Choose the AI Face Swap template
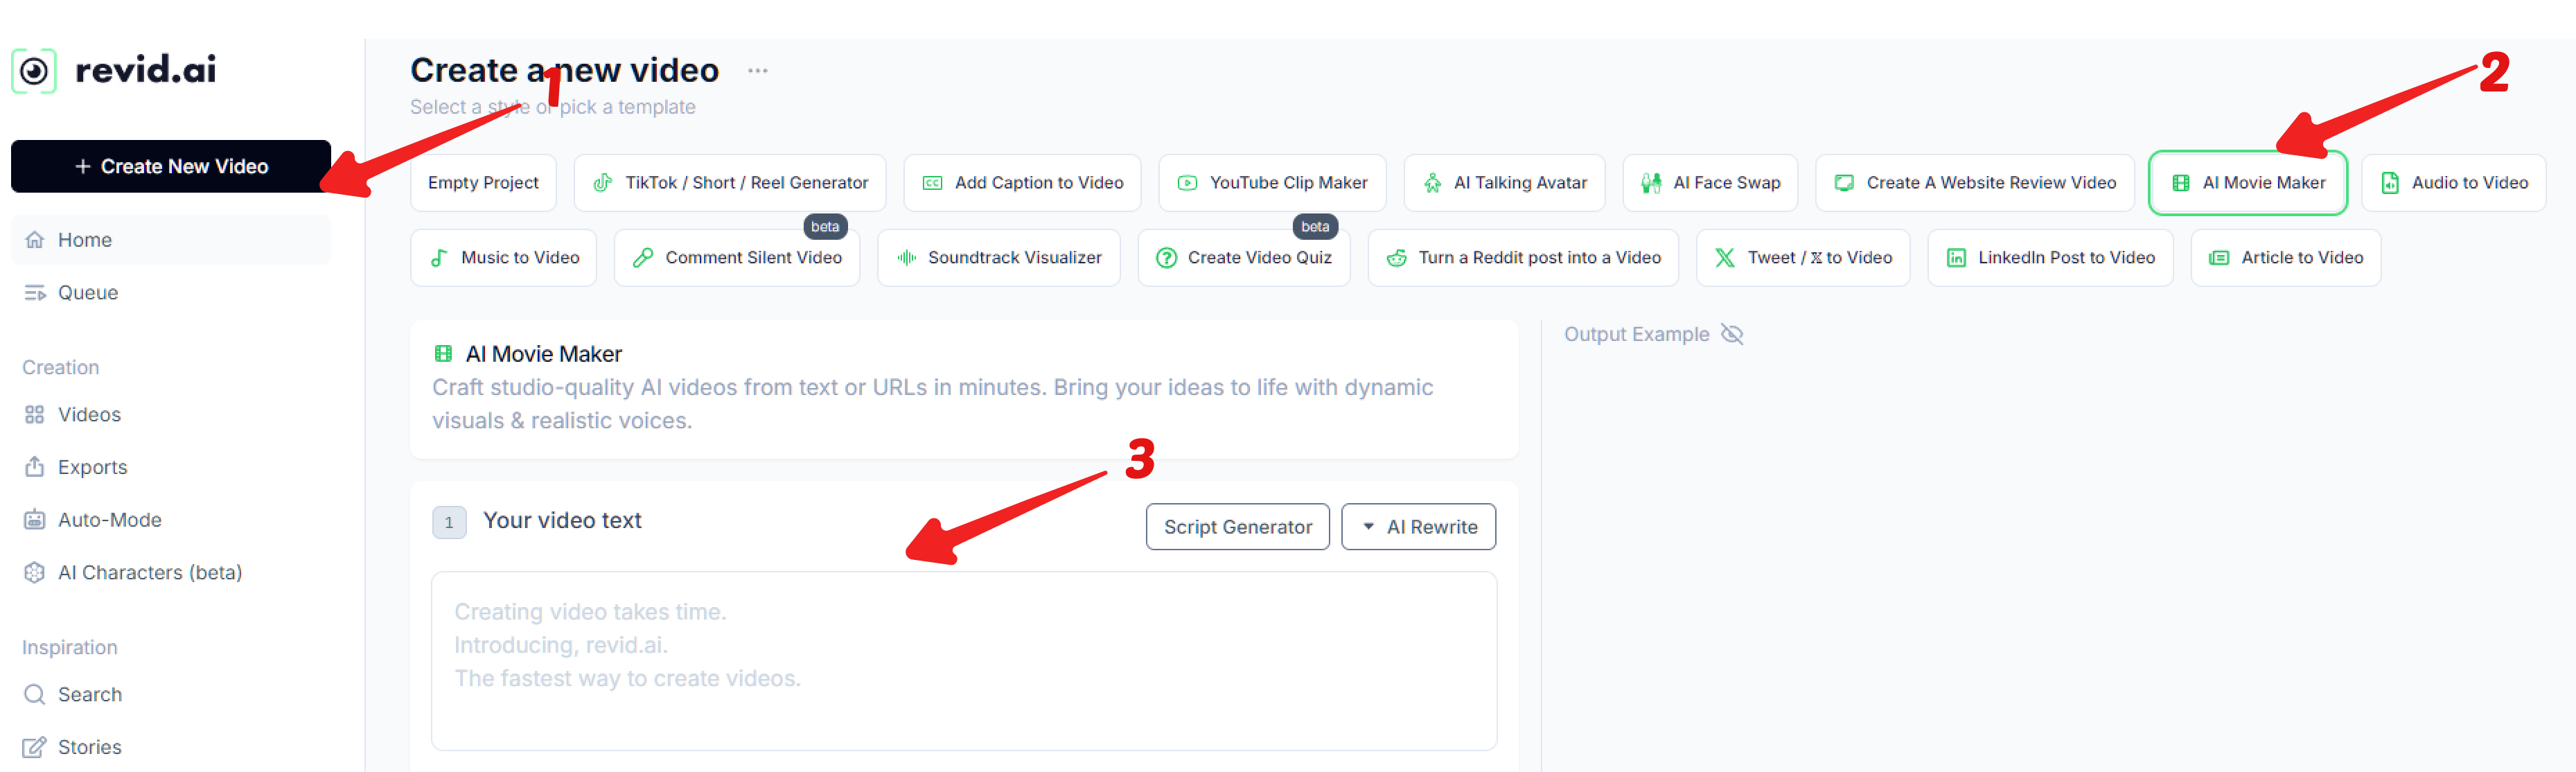Viewport: 2576px width, 772px height. (1709, 183)
